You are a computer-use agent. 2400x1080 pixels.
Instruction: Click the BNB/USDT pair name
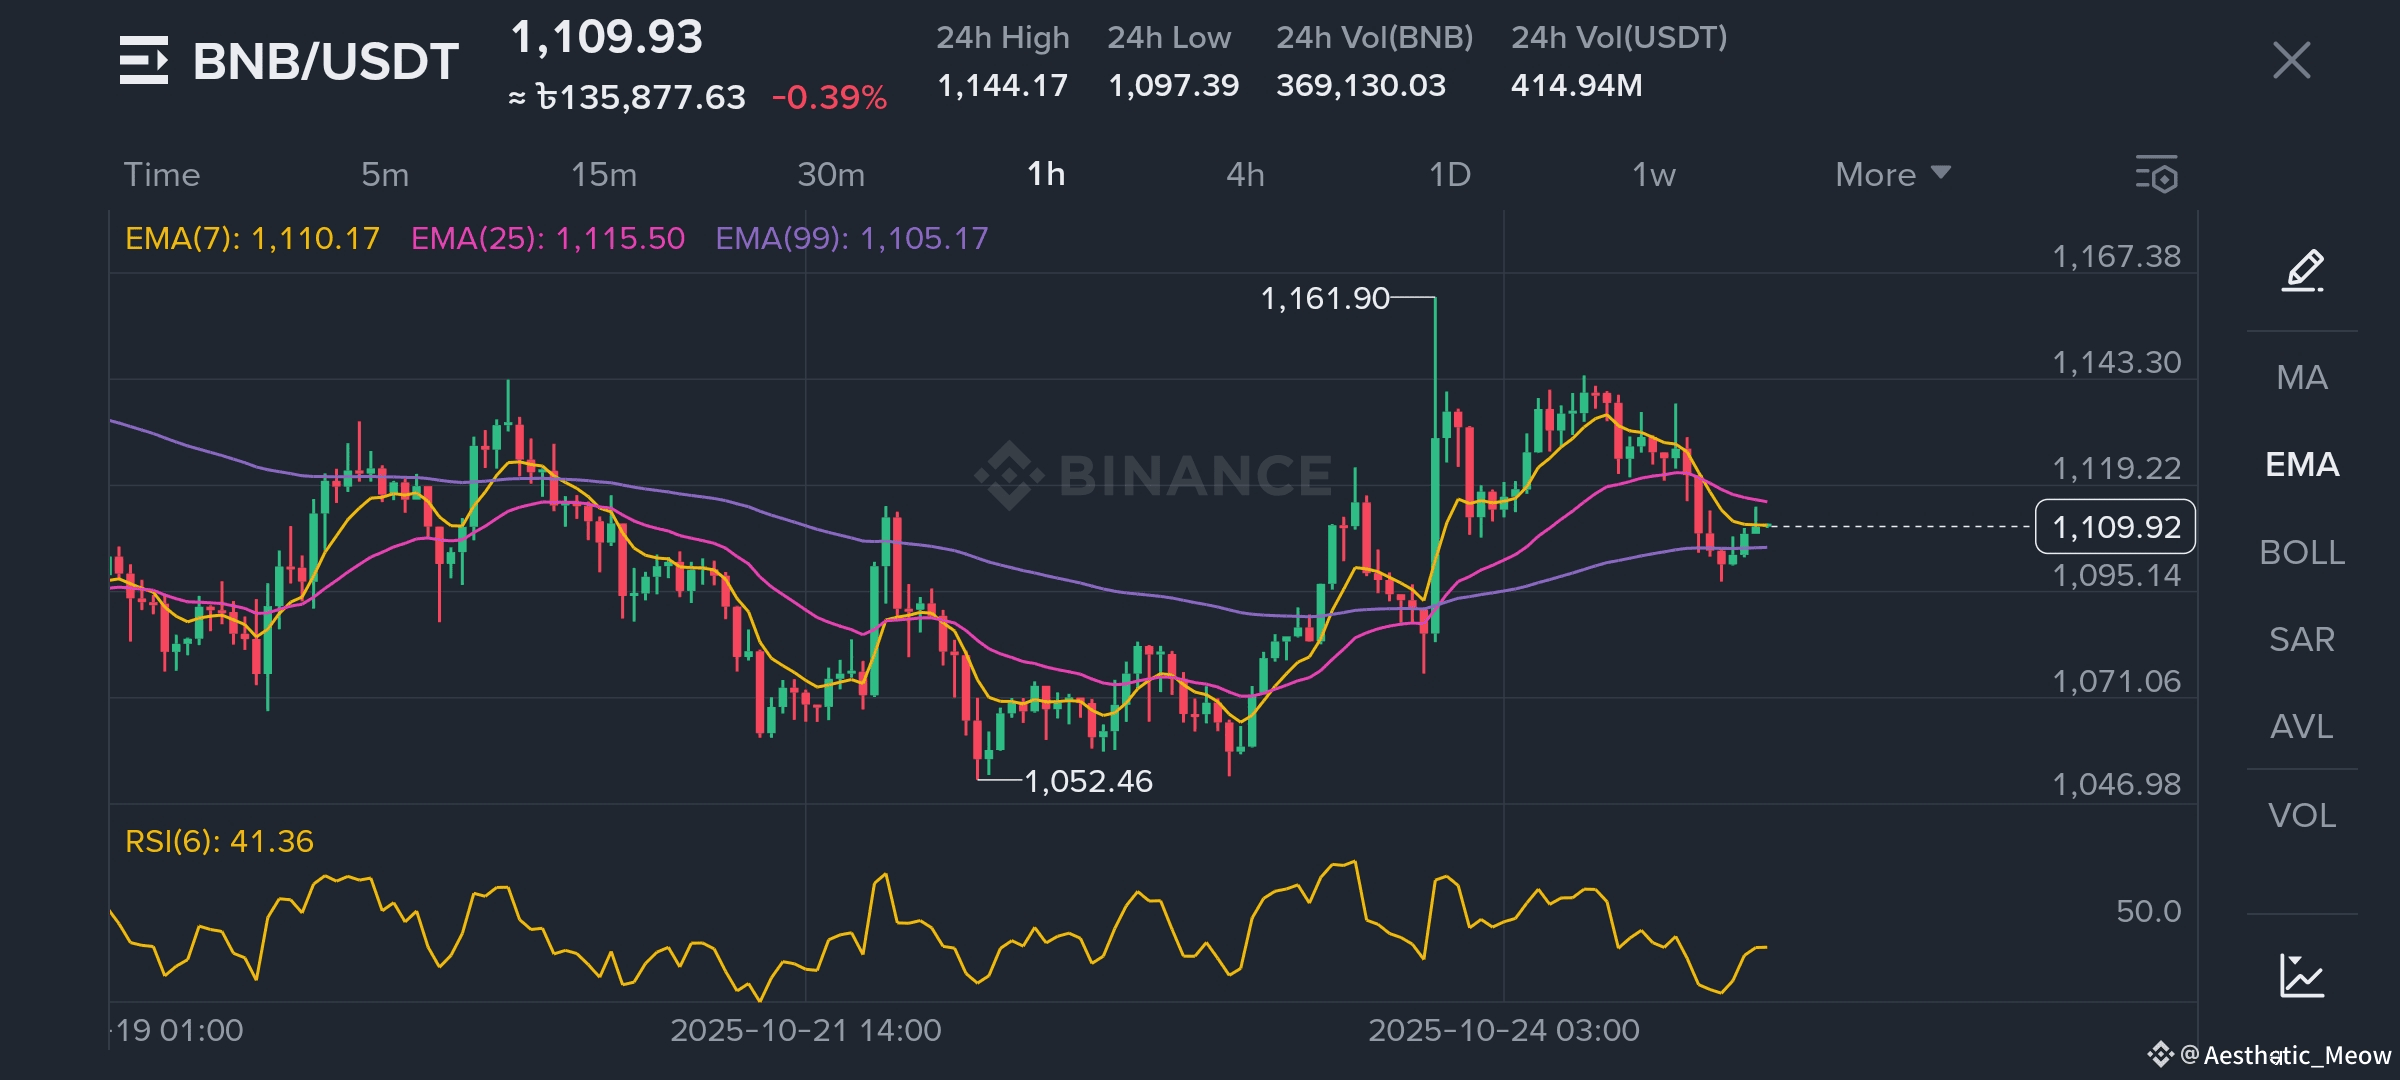[325, 61]
